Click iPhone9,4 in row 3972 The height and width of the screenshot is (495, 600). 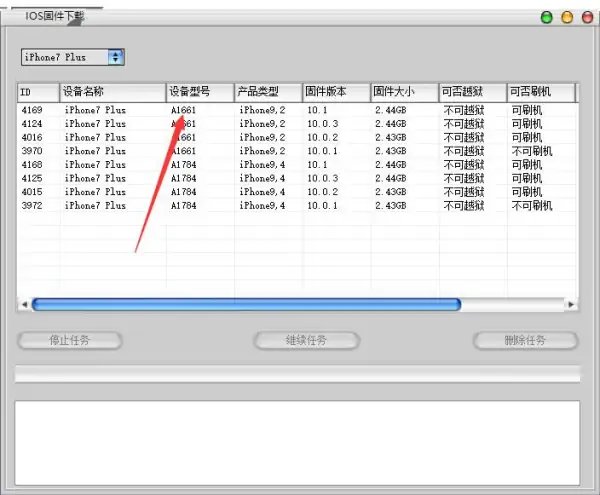262,206
